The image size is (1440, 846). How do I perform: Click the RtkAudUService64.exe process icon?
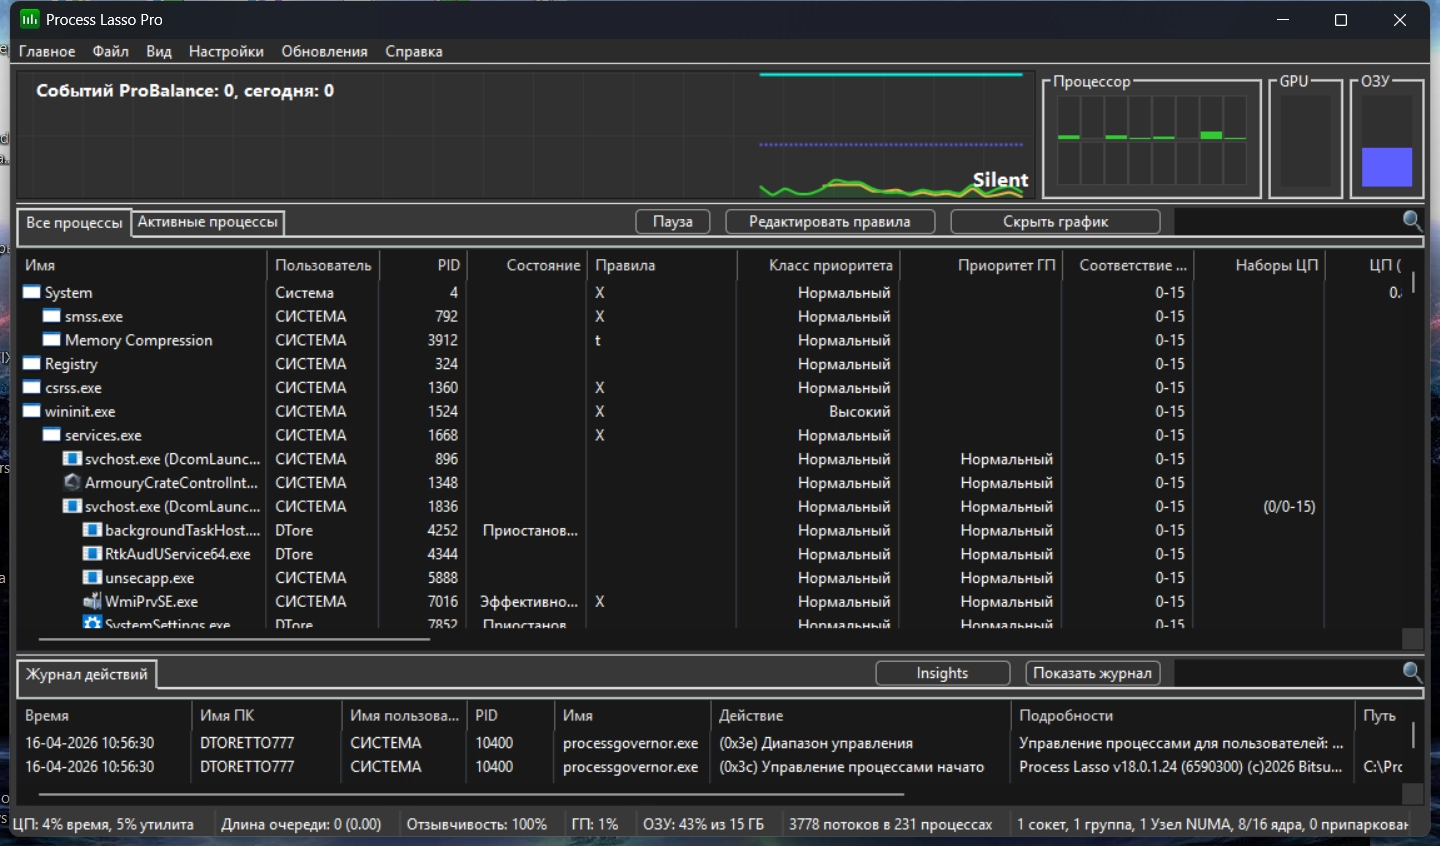[x=92, y=554]
